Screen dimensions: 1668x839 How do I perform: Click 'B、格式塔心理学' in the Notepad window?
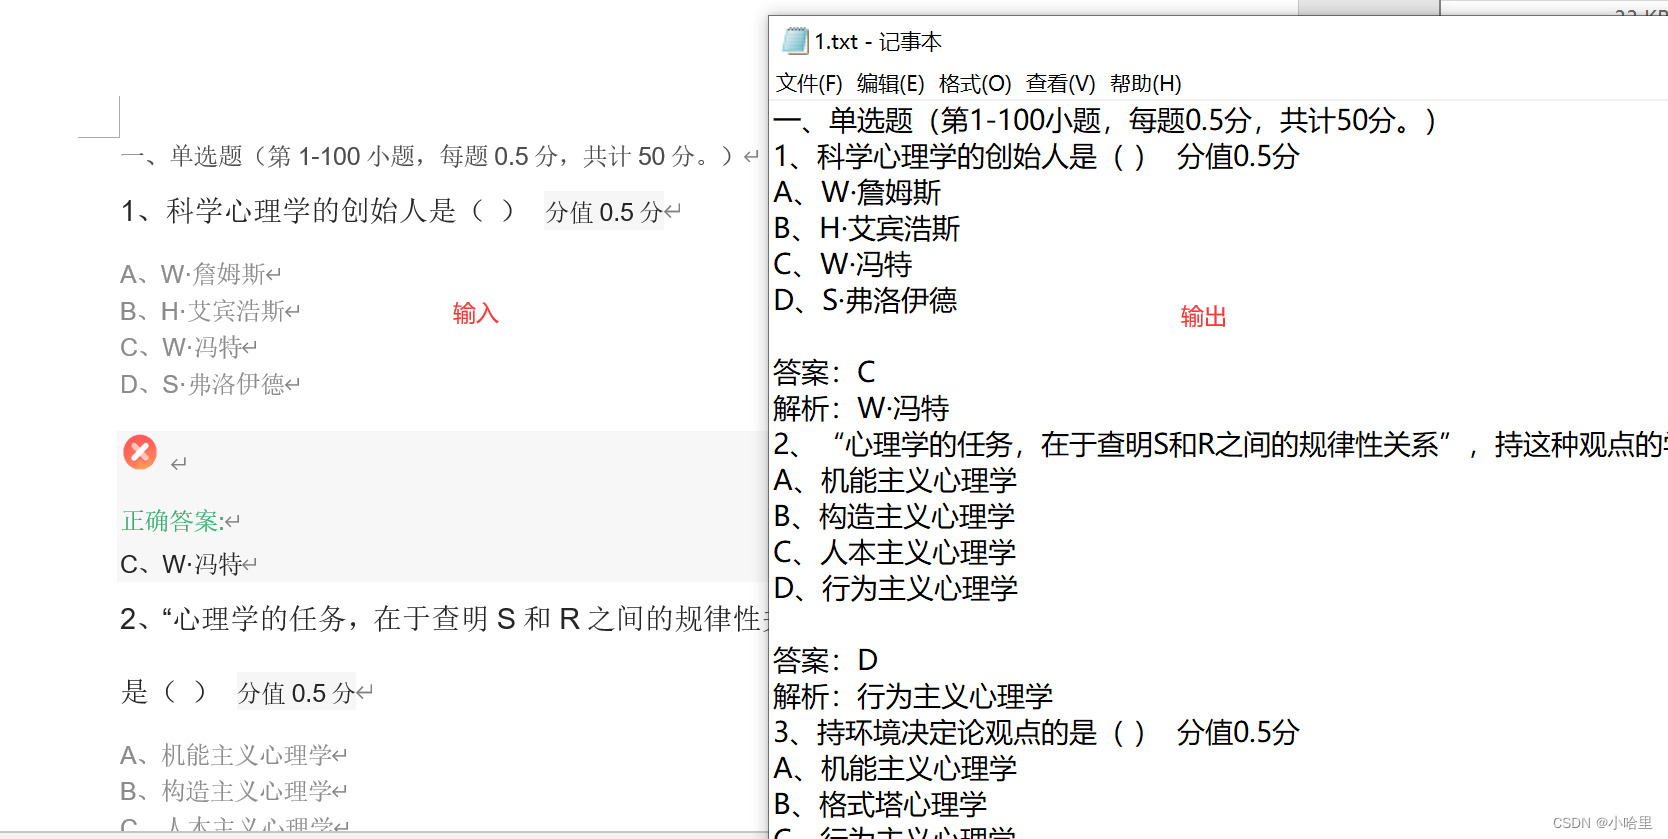click(x=881, y=805)
